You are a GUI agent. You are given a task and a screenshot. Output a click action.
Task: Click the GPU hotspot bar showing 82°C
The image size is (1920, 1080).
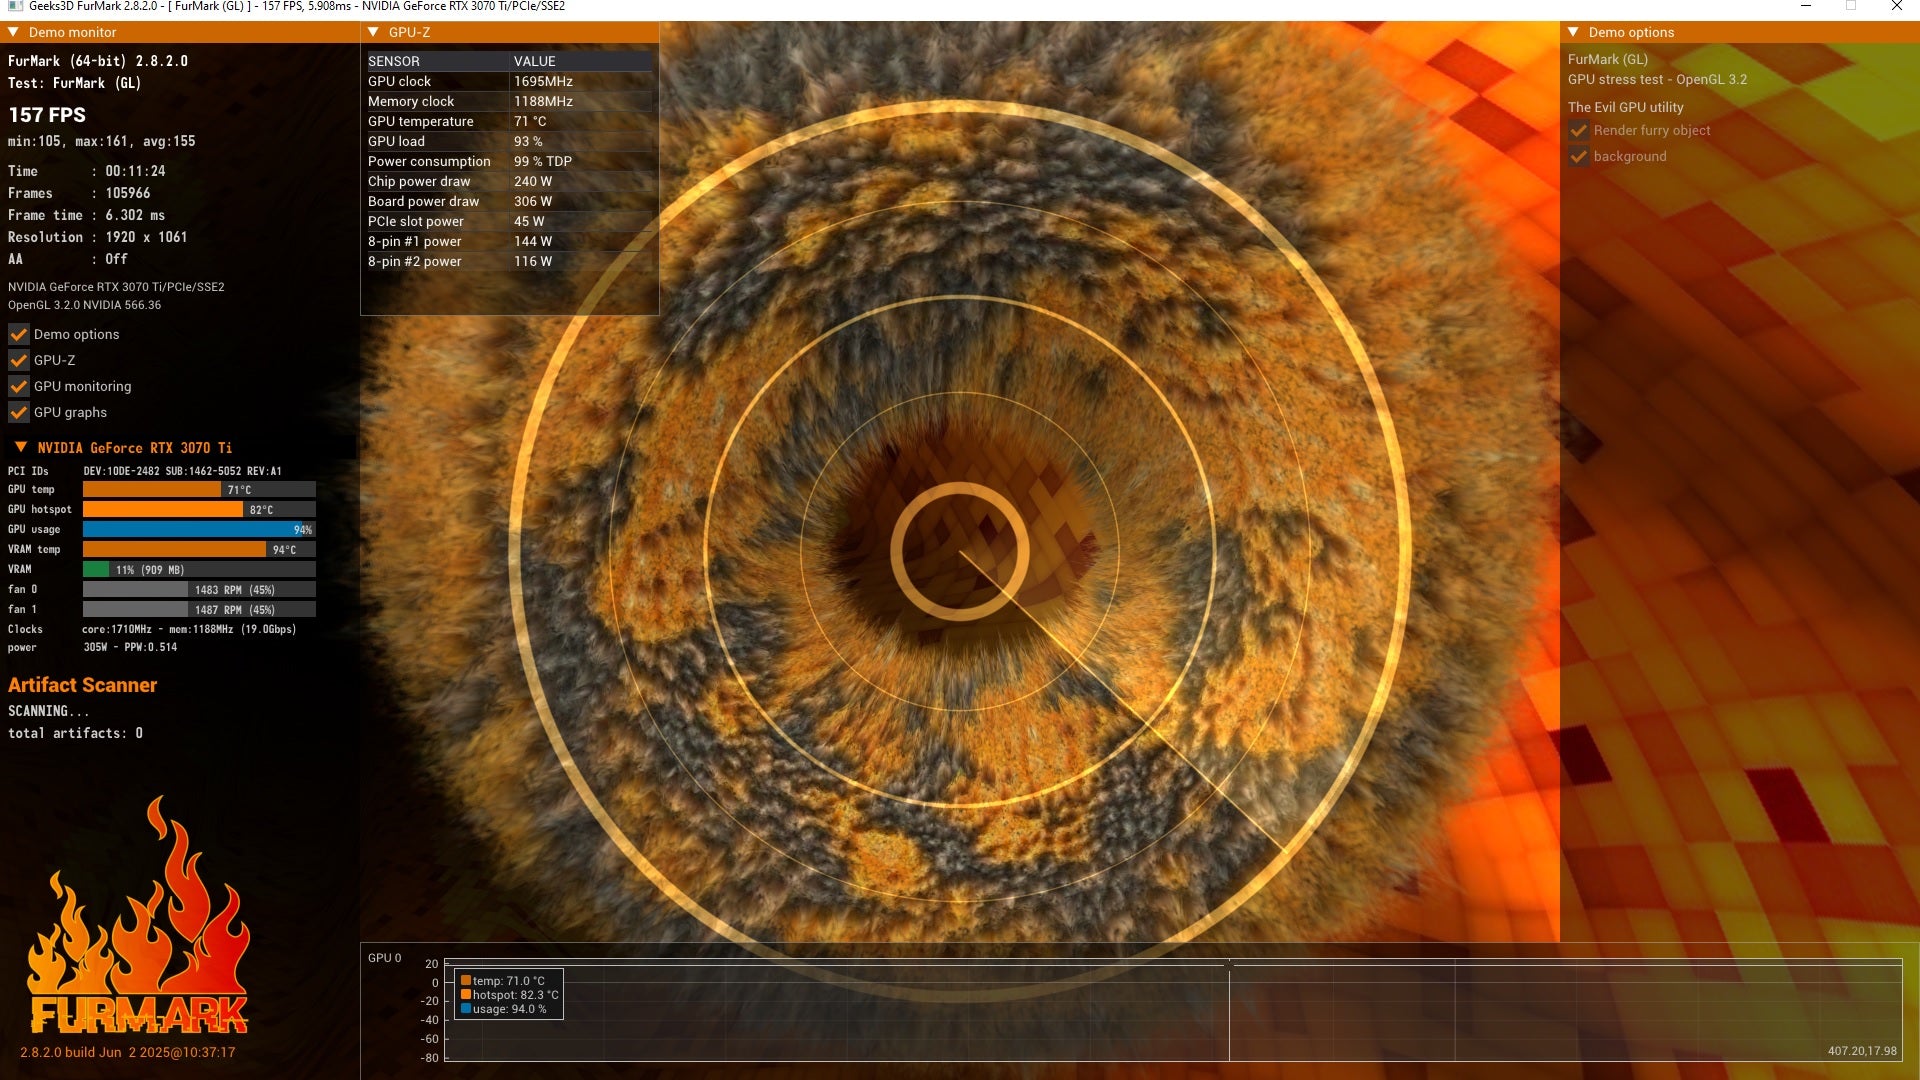coord(199,509)
